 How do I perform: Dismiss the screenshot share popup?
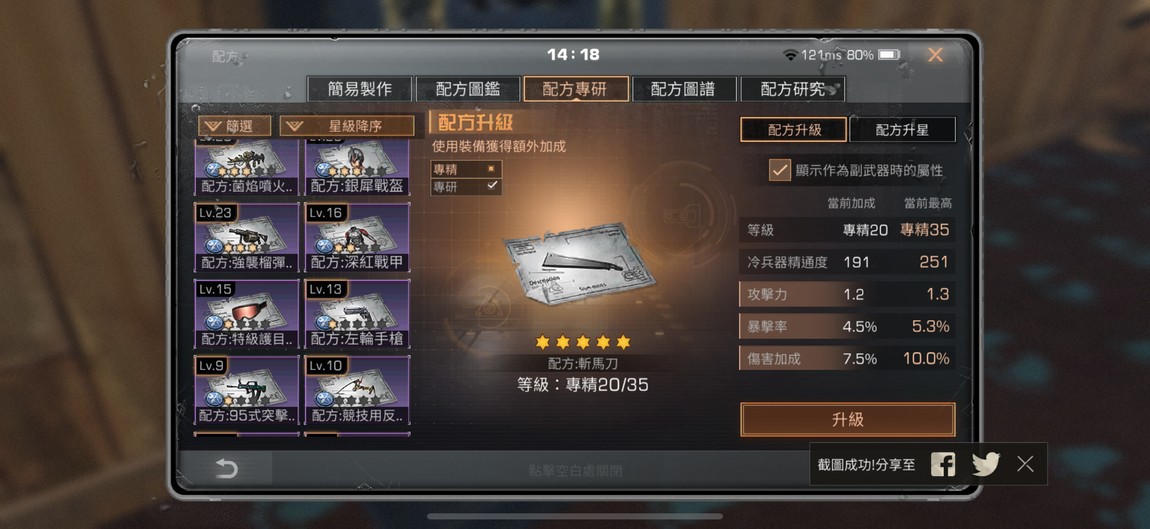[1025, 464]
